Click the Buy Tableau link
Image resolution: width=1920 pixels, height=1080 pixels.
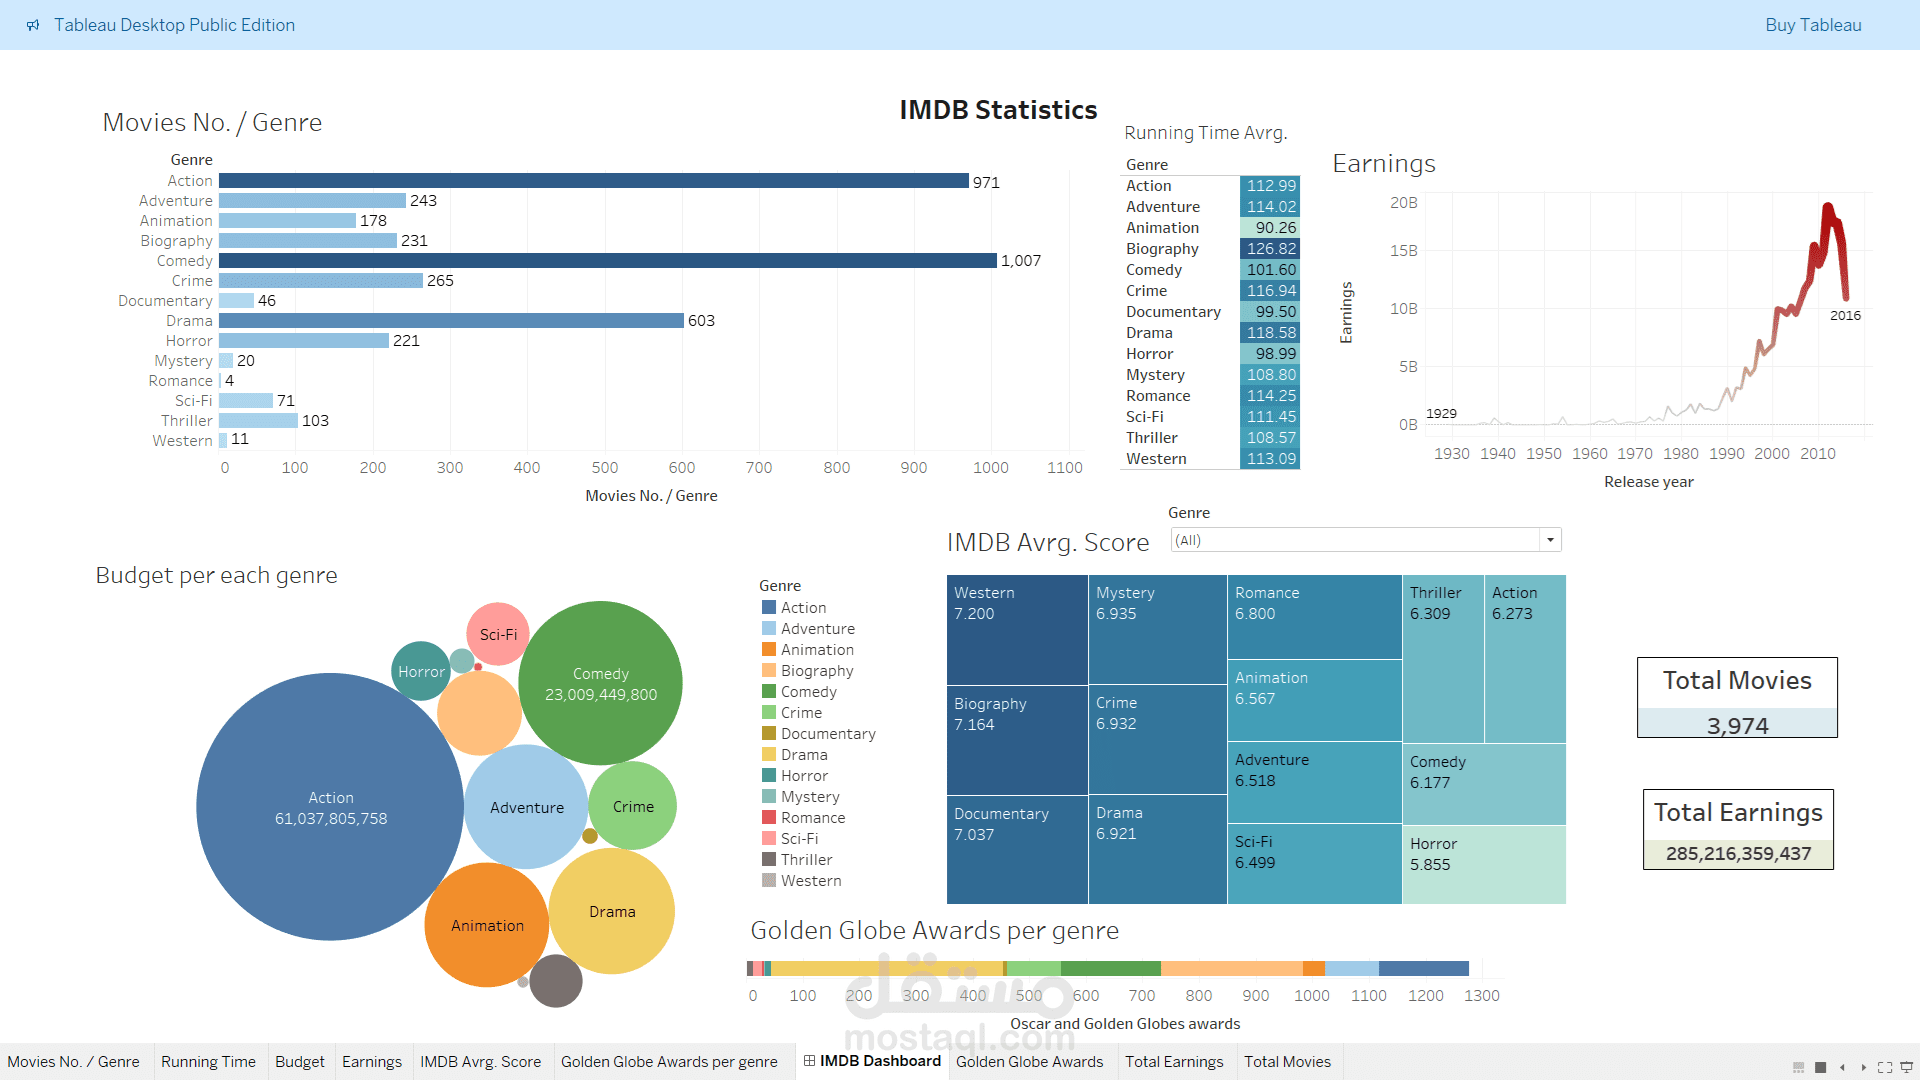coord(1813,25)
